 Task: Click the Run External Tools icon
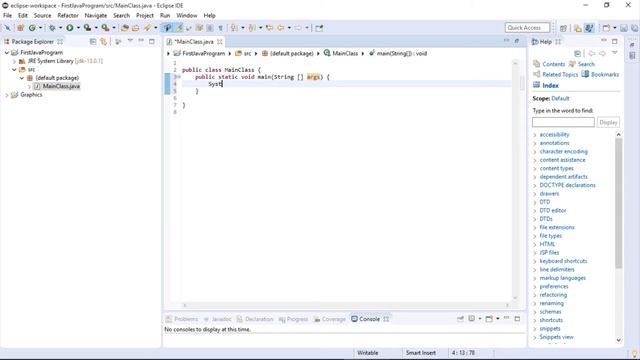click(x=105, y=28)
